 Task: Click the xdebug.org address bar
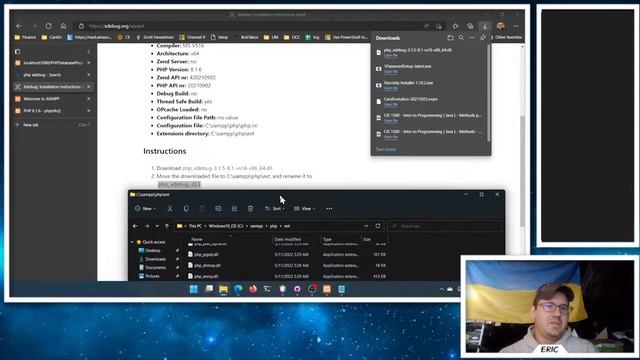tap(253, 26)
